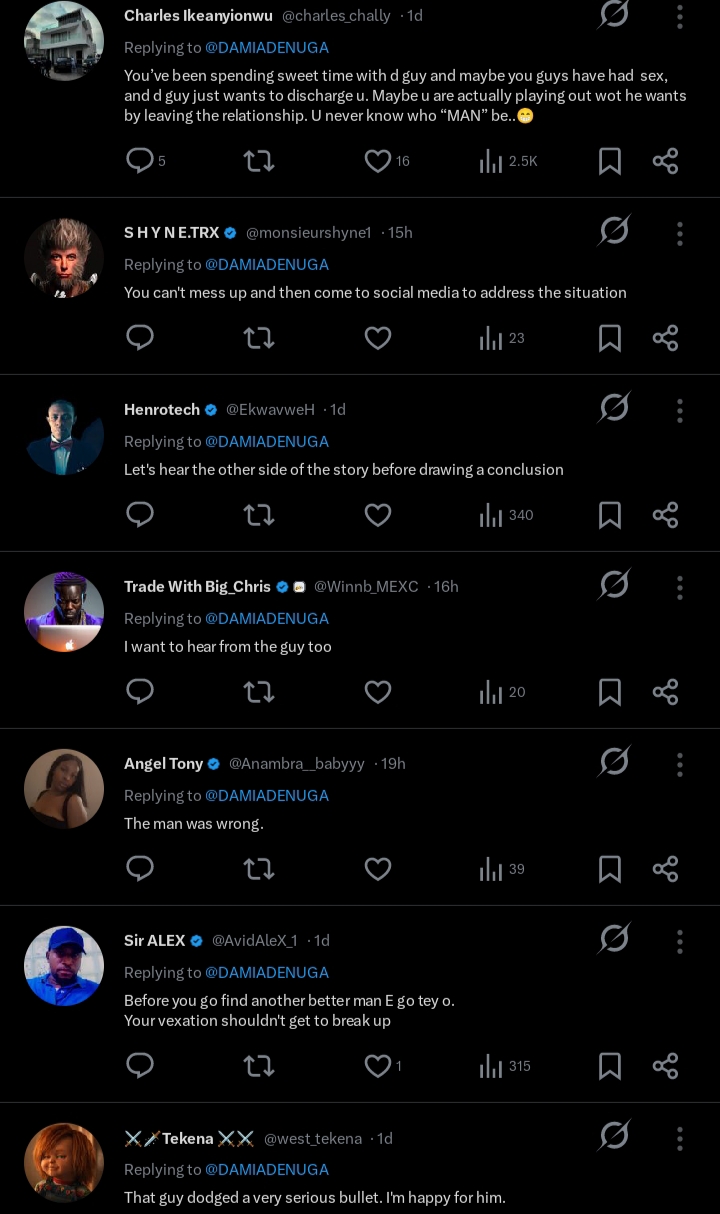This screenshot has width=720, height=1214.
Task: Open @DAMIADENUGA link in Henrotech's reply
Action: click(267, 441)
